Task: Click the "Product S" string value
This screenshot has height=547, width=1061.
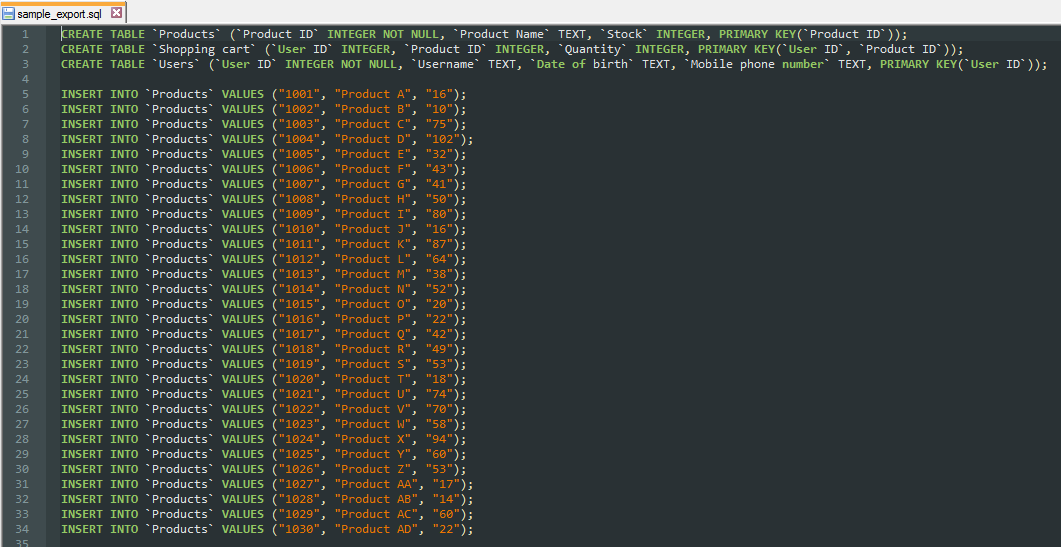Action: click(373, 364)
